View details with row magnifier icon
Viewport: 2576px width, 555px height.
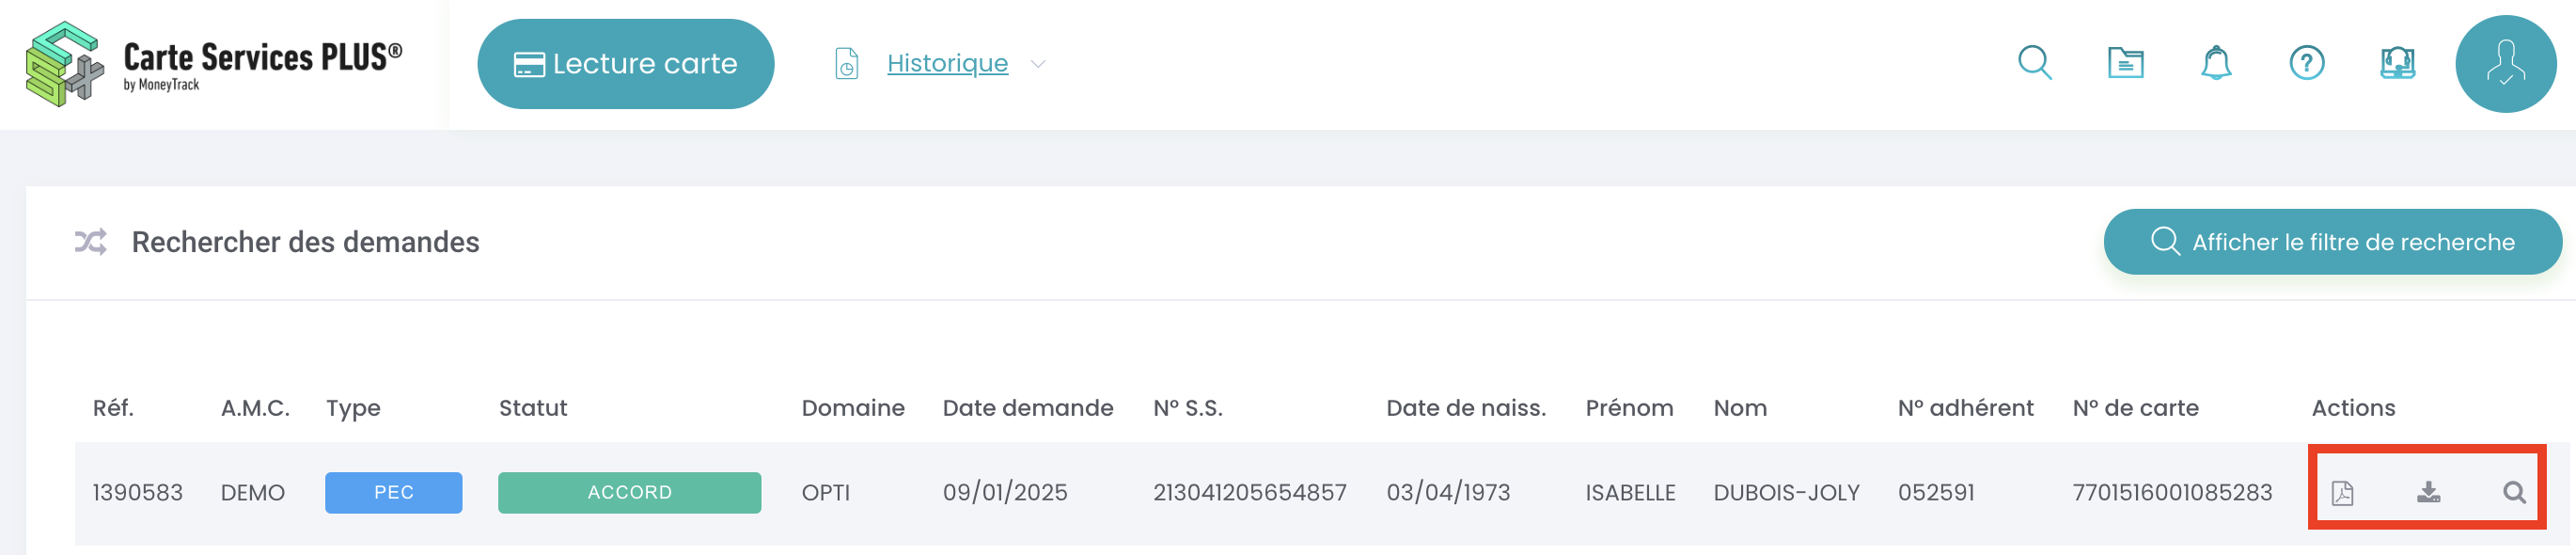[2513, 492]
